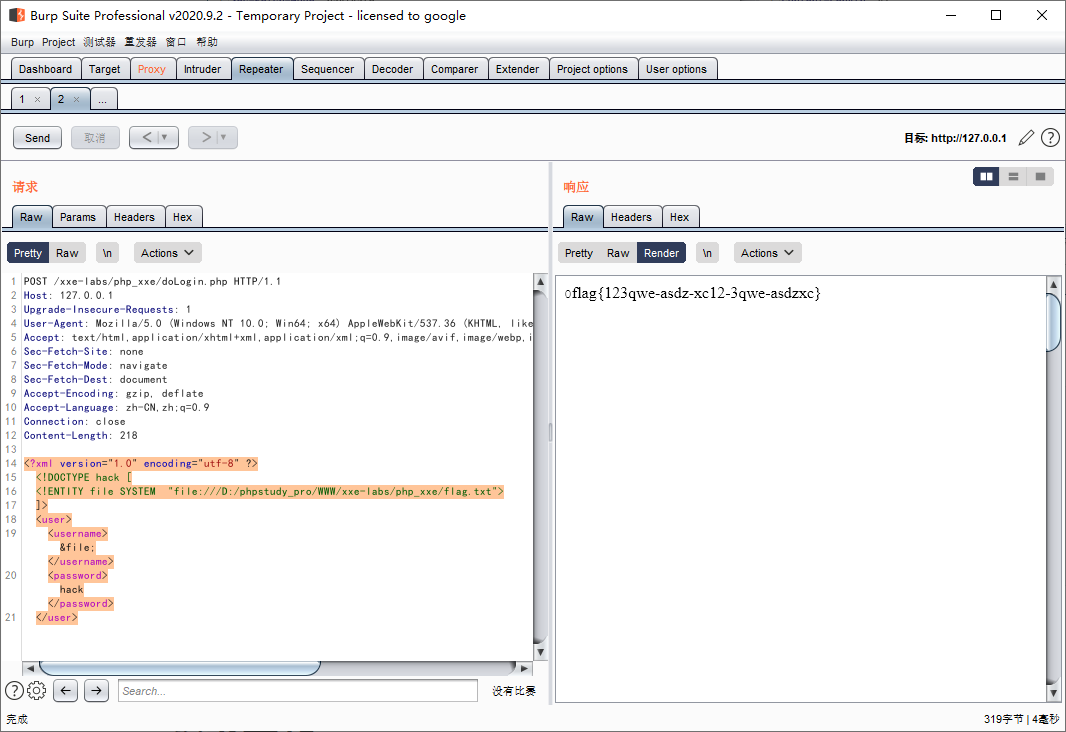
Task: Open the 帮助 menu
Action: pos(207,42)
